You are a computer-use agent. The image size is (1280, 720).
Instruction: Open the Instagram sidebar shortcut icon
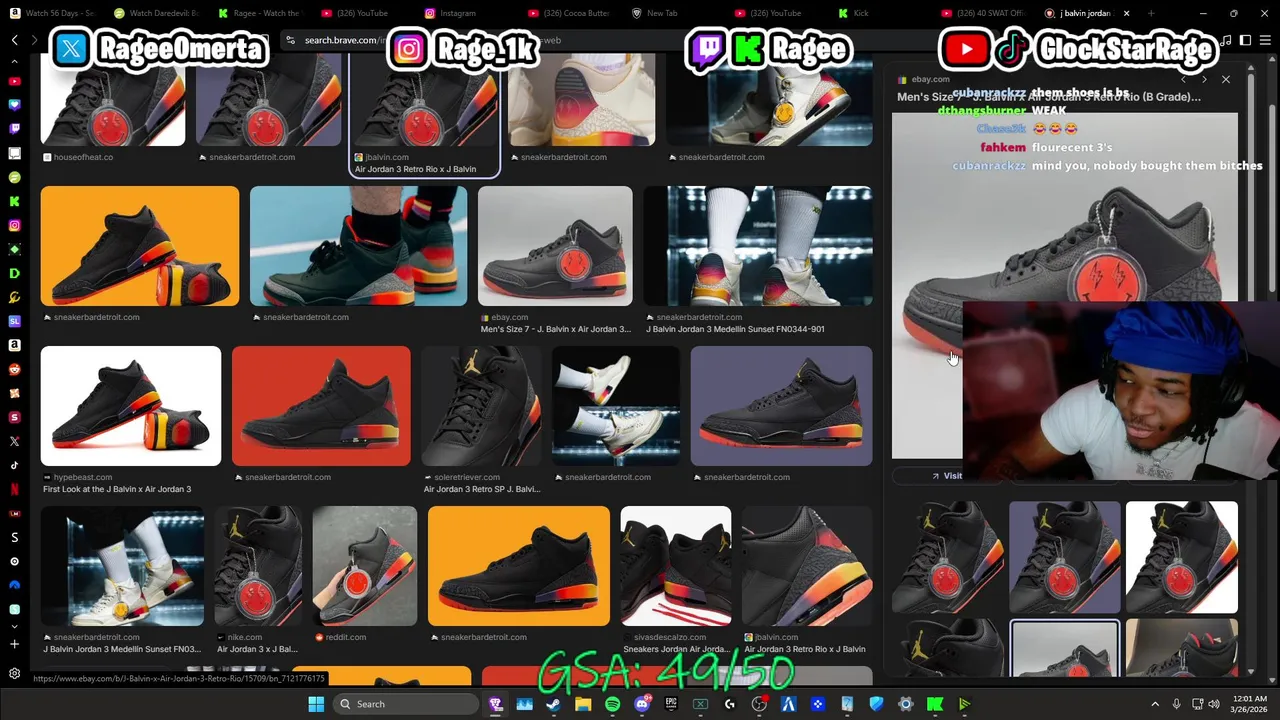point(14,225)
